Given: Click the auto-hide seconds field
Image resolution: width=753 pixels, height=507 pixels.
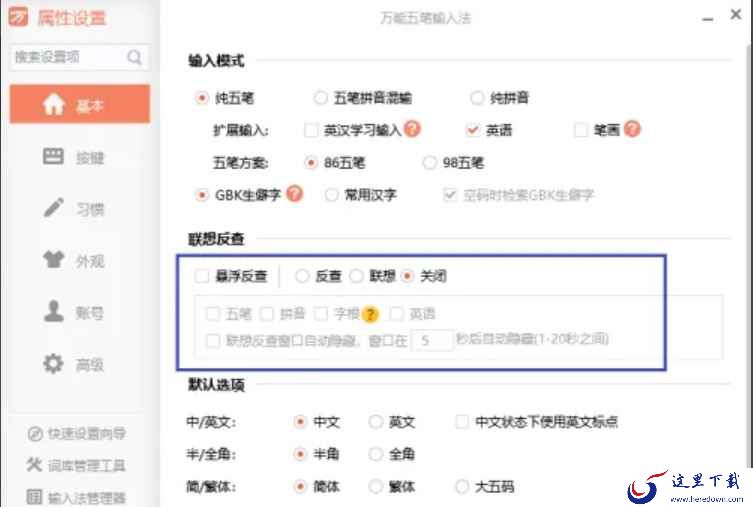Looking at the screenshot, I should 432,340.
